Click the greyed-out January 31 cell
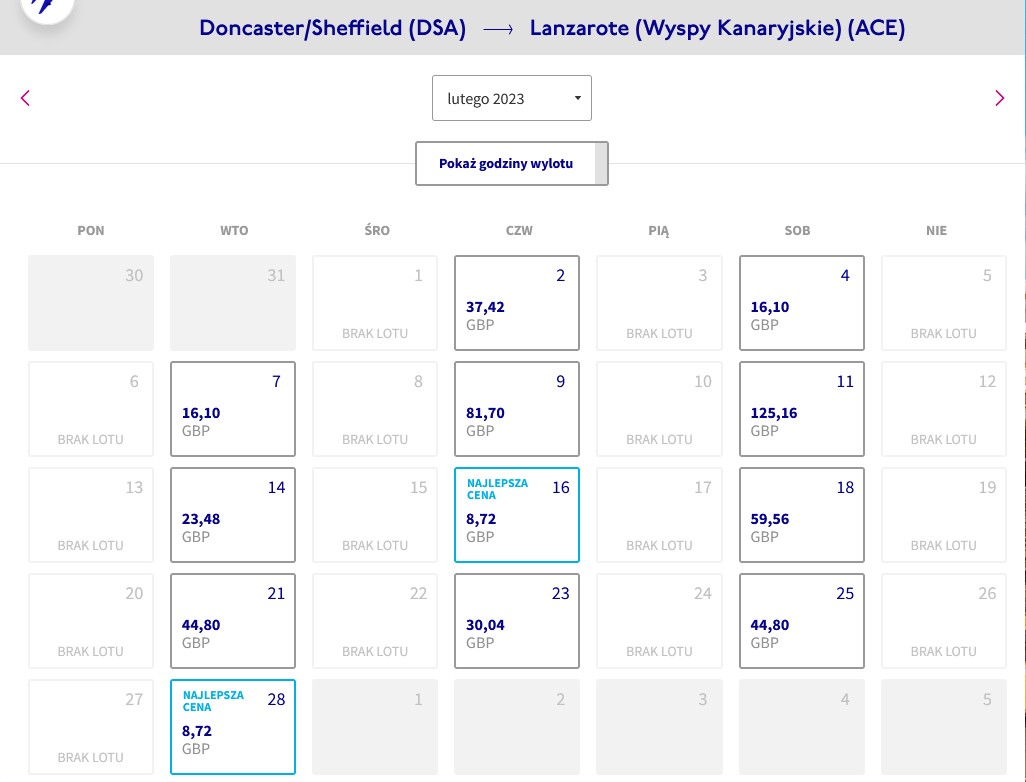Screen dimensions: 1026x782 point(233,303)
